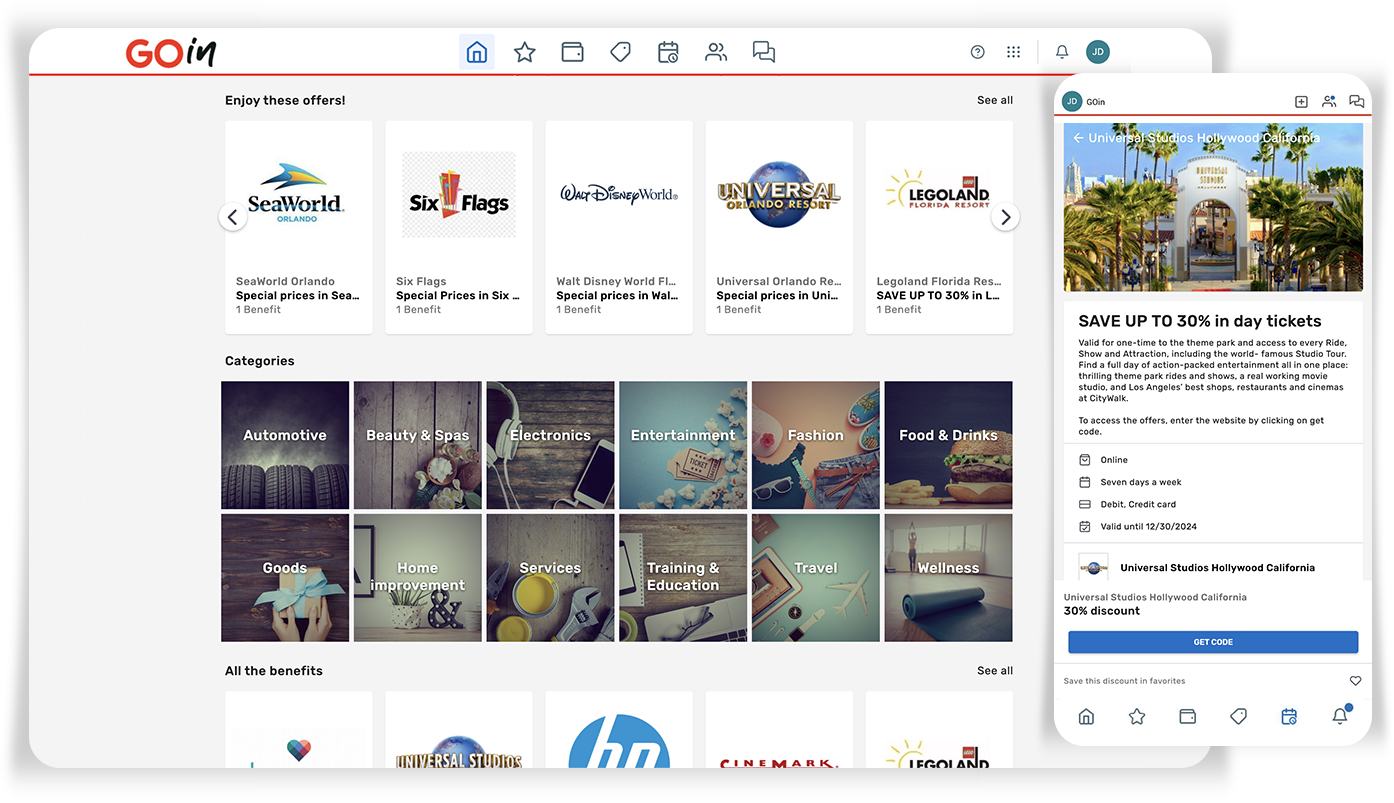1394x803 pixels.
Task: Click the 'Online' availability text
Action: point(1114,460)
